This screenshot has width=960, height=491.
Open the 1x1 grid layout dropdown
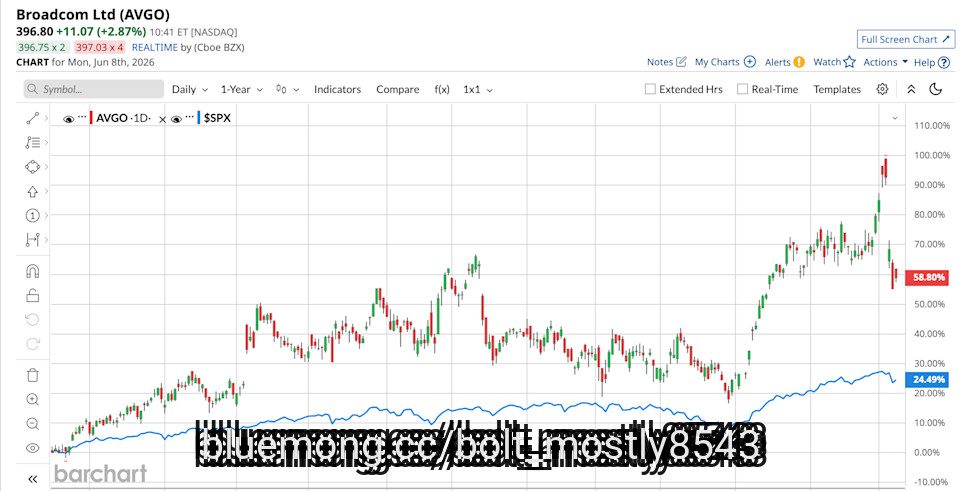pos(478,89)
